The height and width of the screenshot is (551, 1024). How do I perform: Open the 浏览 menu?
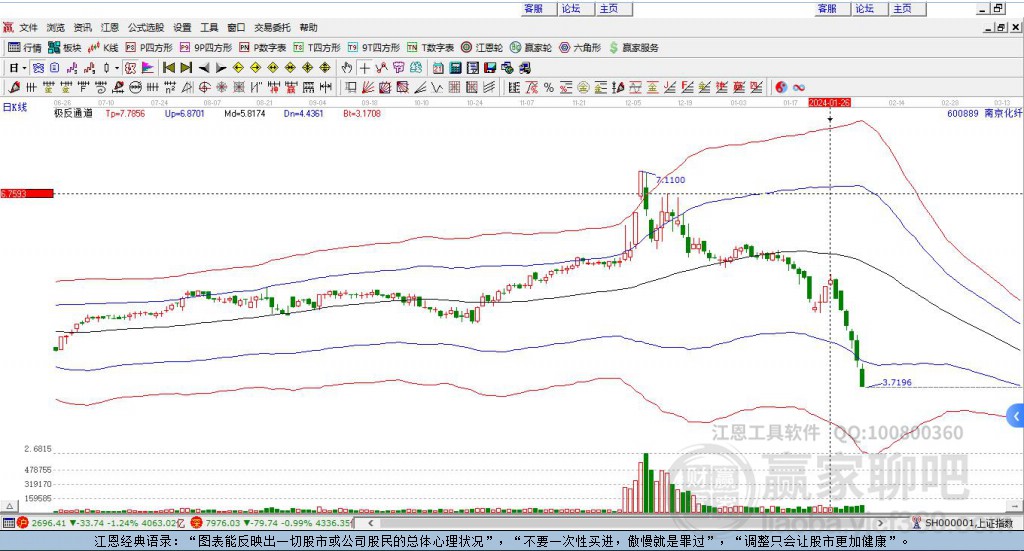click(56, 27)
